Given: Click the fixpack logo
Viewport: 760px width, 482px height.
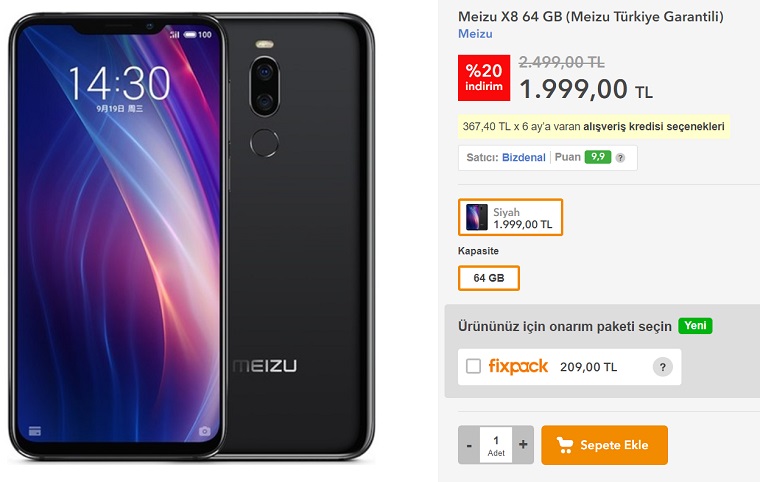Looking at the screenshot, I should (x=518, y=367).
